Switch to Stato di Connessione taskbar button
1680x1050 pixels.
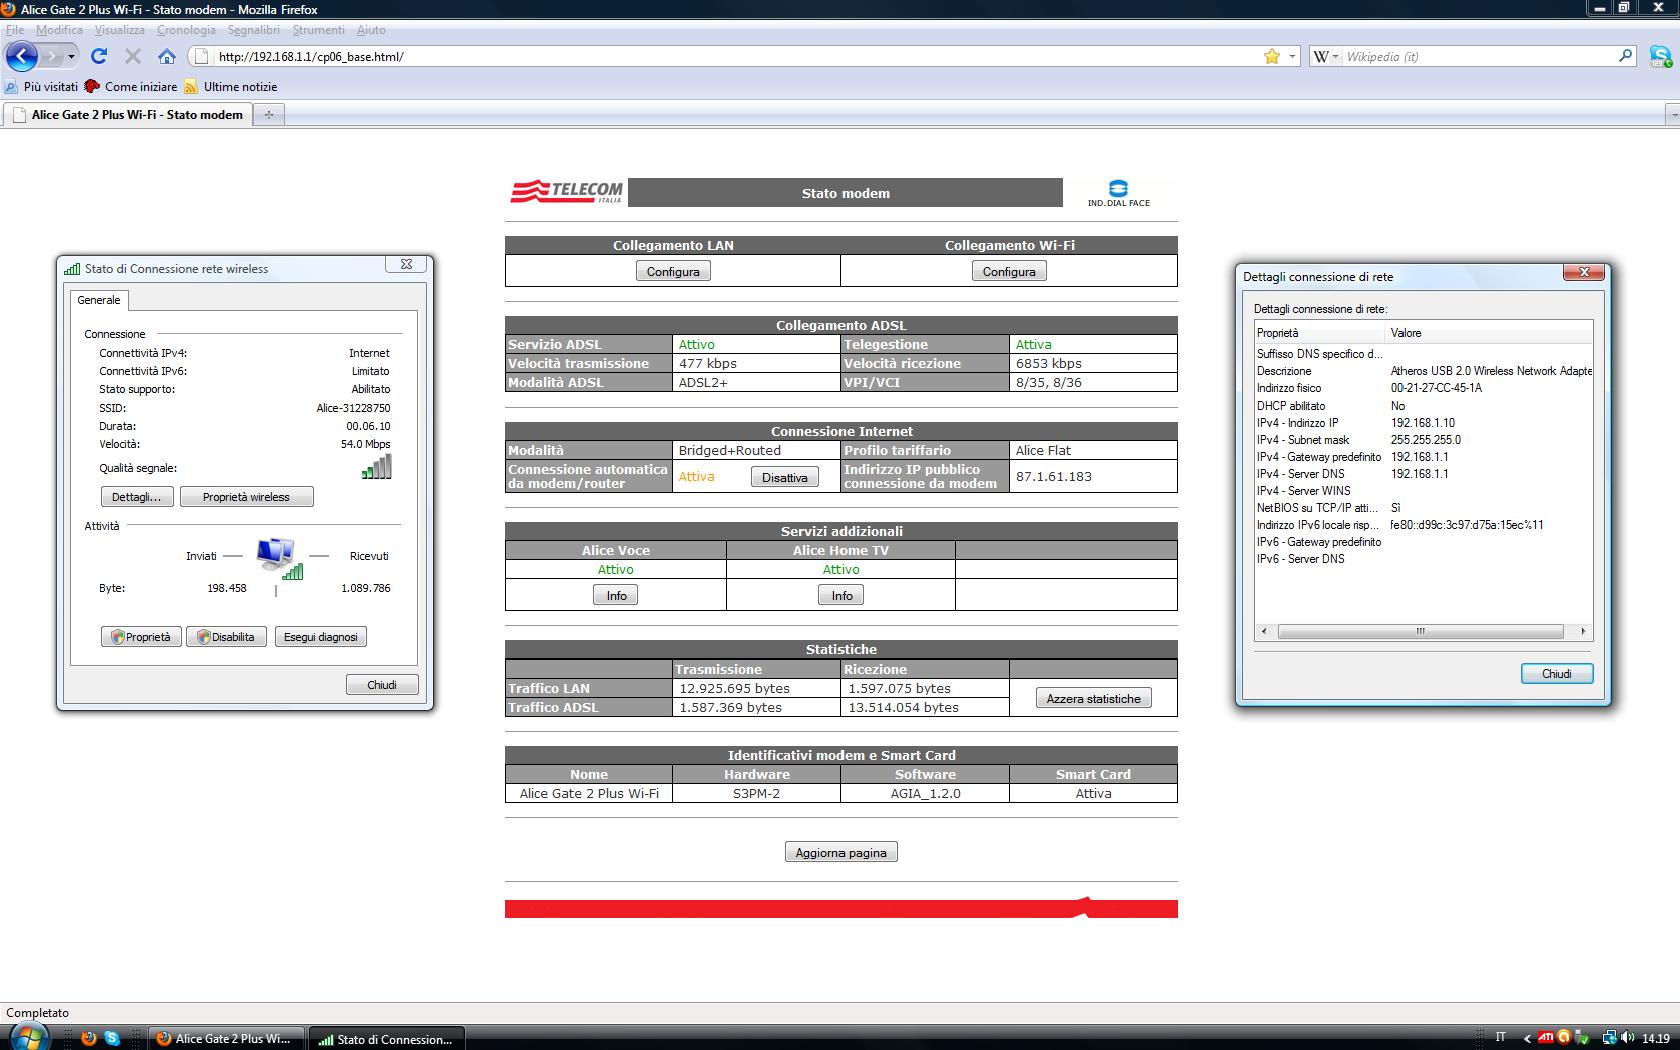385,1039
